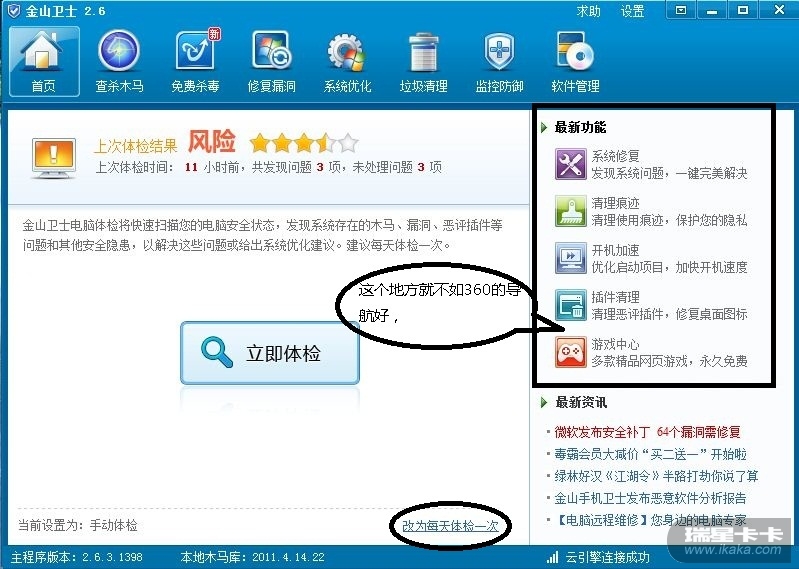Open 查杀木马 trojan scan icon
799x569 pixels.
point(119,51)
